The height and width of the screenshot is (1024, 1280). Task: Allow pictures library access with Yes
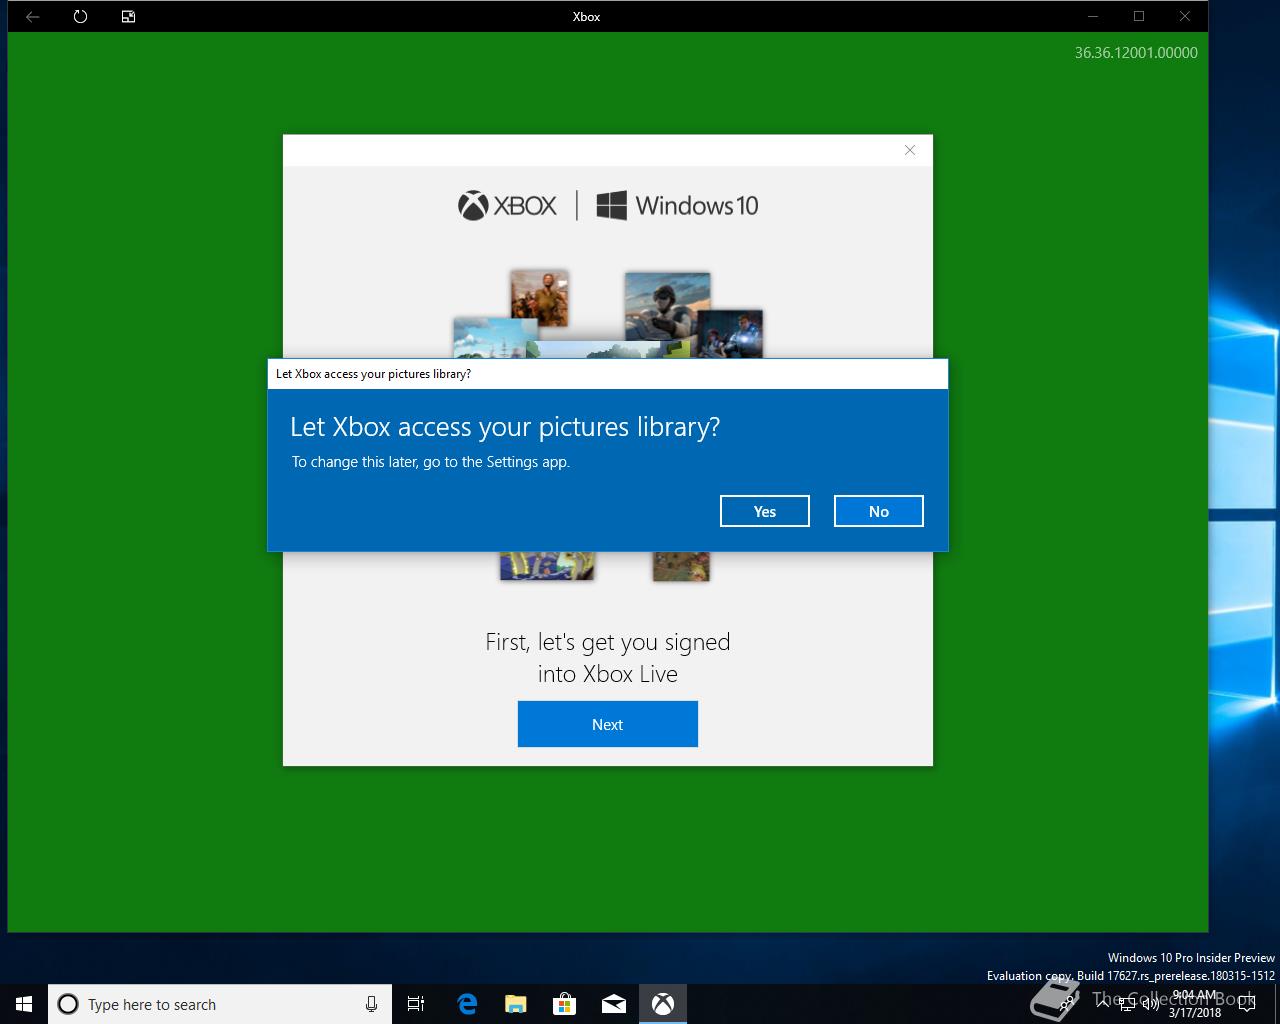[x=764, y=511]
